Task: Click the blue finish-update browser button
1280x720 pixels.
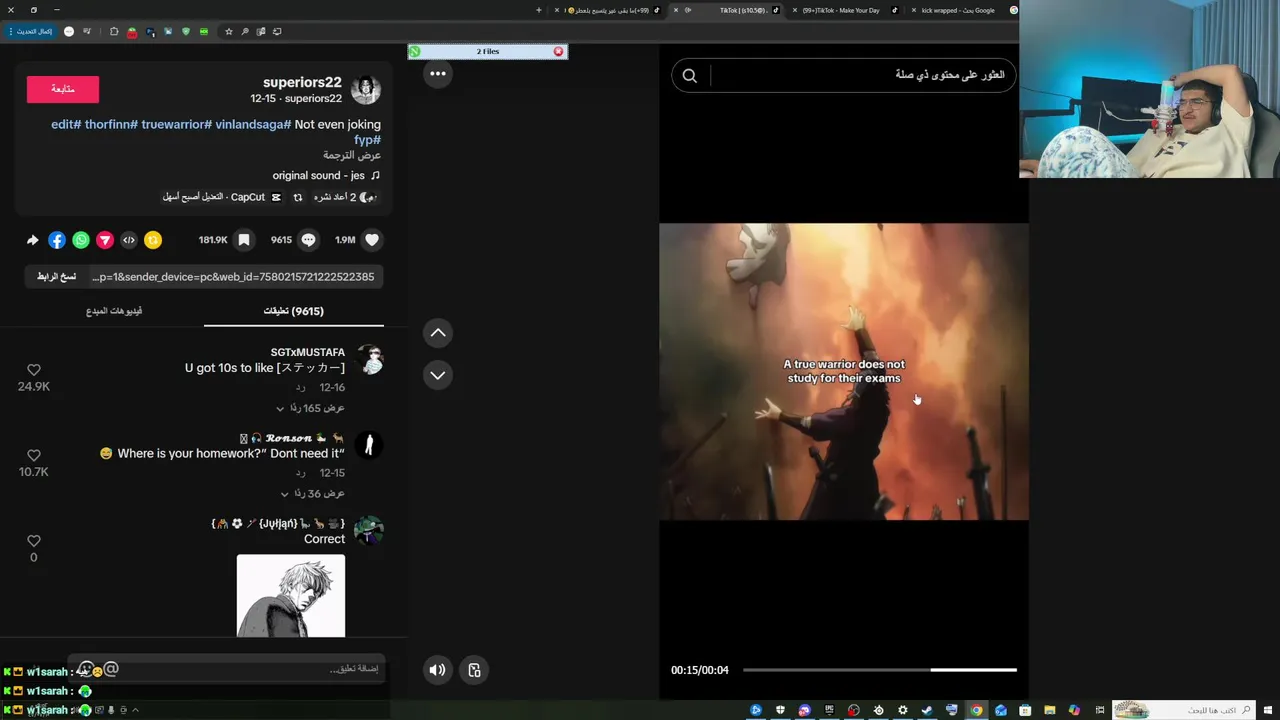Action: click(31, 31)
